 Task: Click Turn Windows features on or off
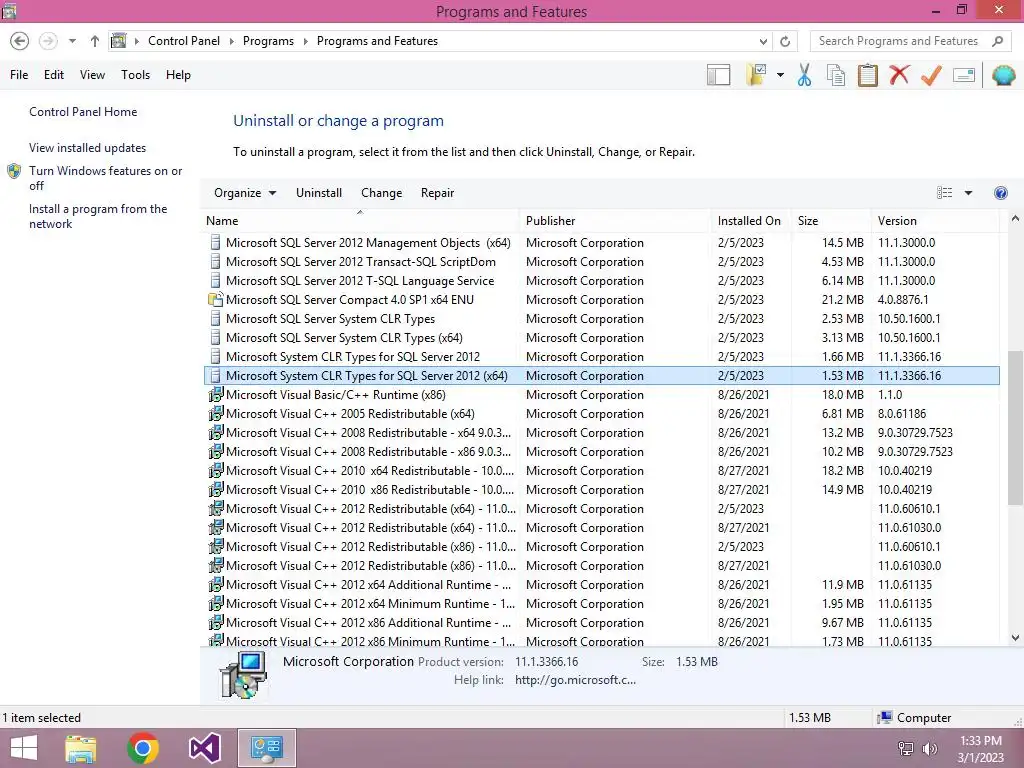pyautogui.click(x=105, y=178)
